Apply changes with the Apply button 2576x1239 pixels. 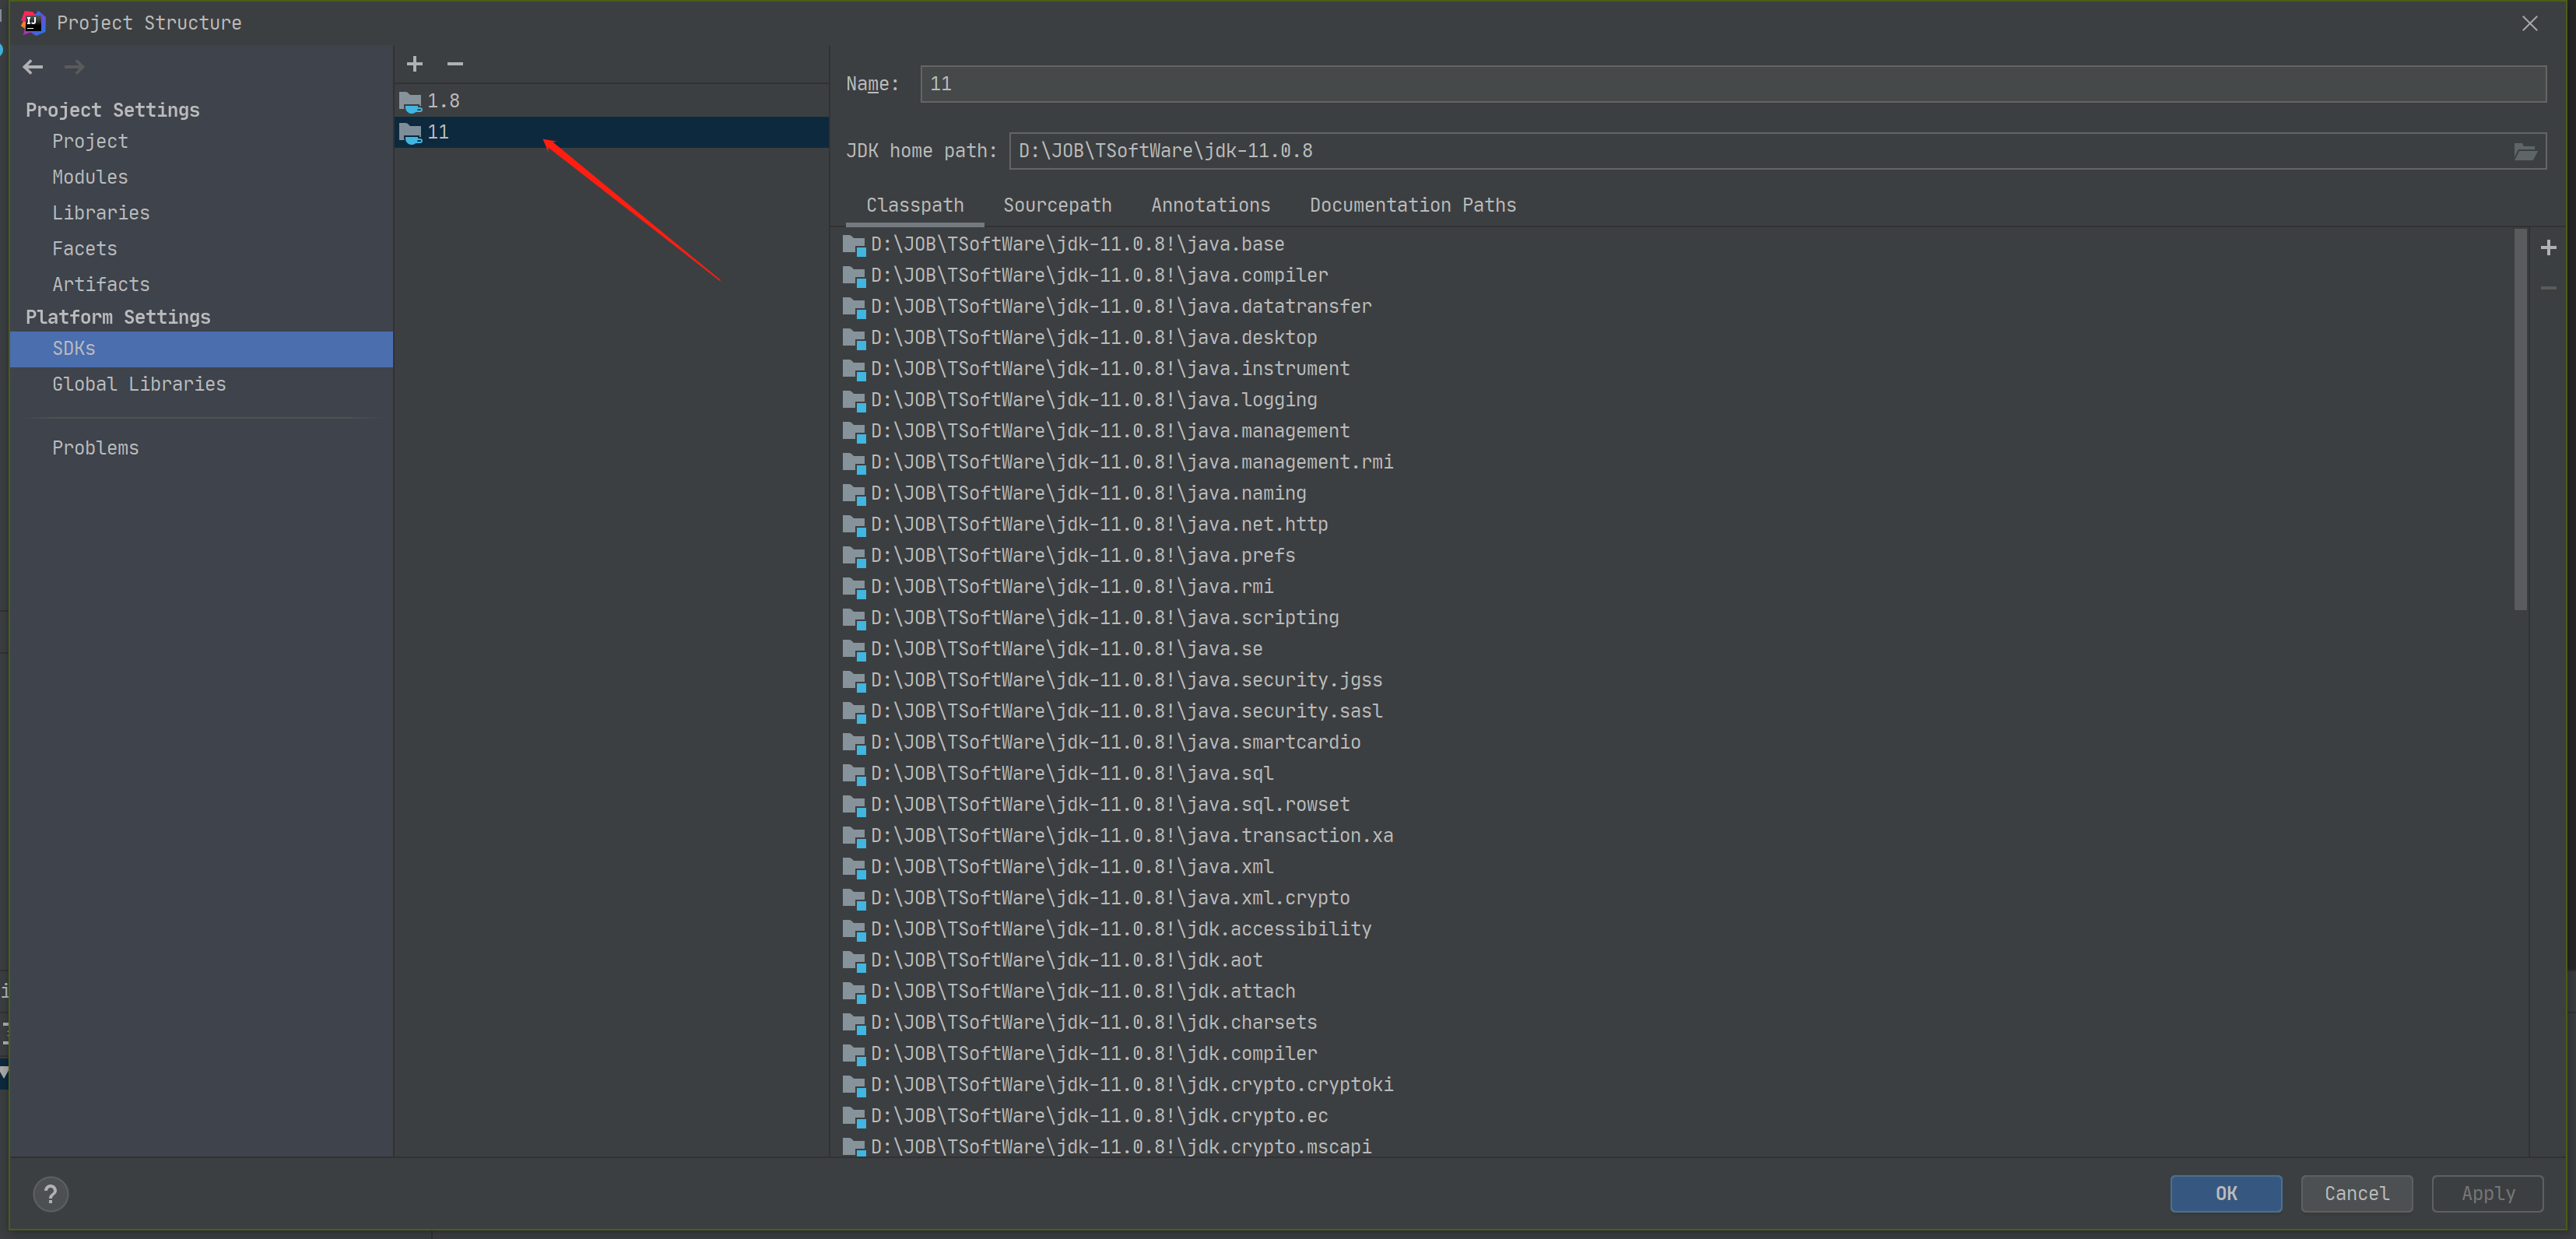[2487, 1193]
